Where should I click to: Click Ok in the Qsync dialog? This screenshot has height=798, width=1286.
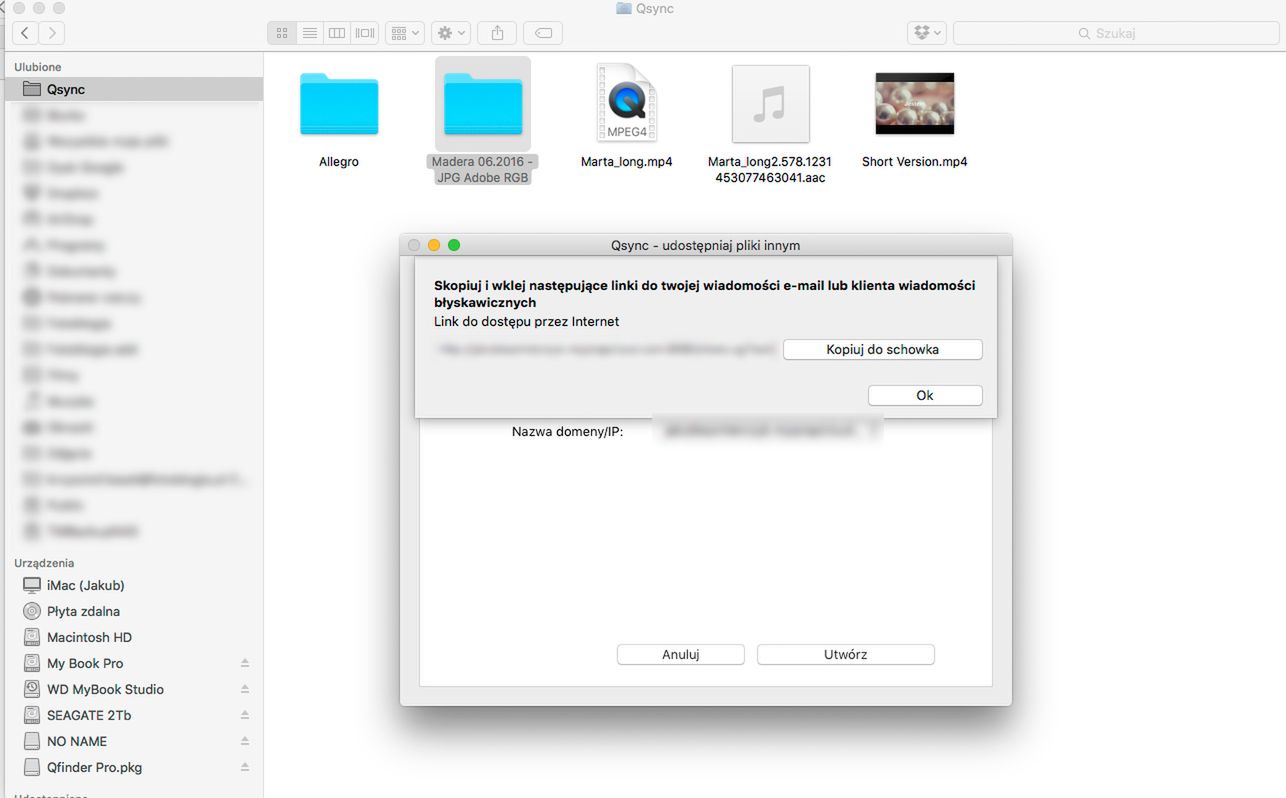pyautogui.click(x=925, y=395)
